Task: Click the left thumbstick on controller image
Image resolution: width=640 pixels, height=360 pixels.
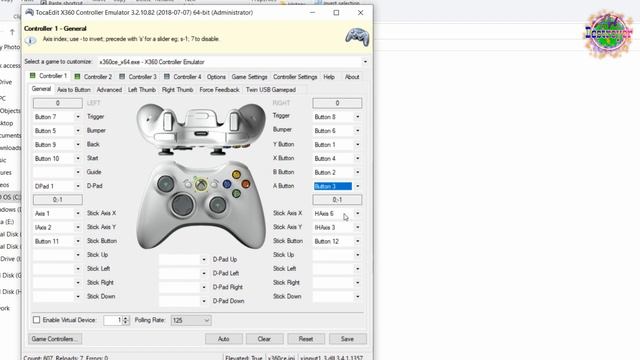Action: pos(166,184)
